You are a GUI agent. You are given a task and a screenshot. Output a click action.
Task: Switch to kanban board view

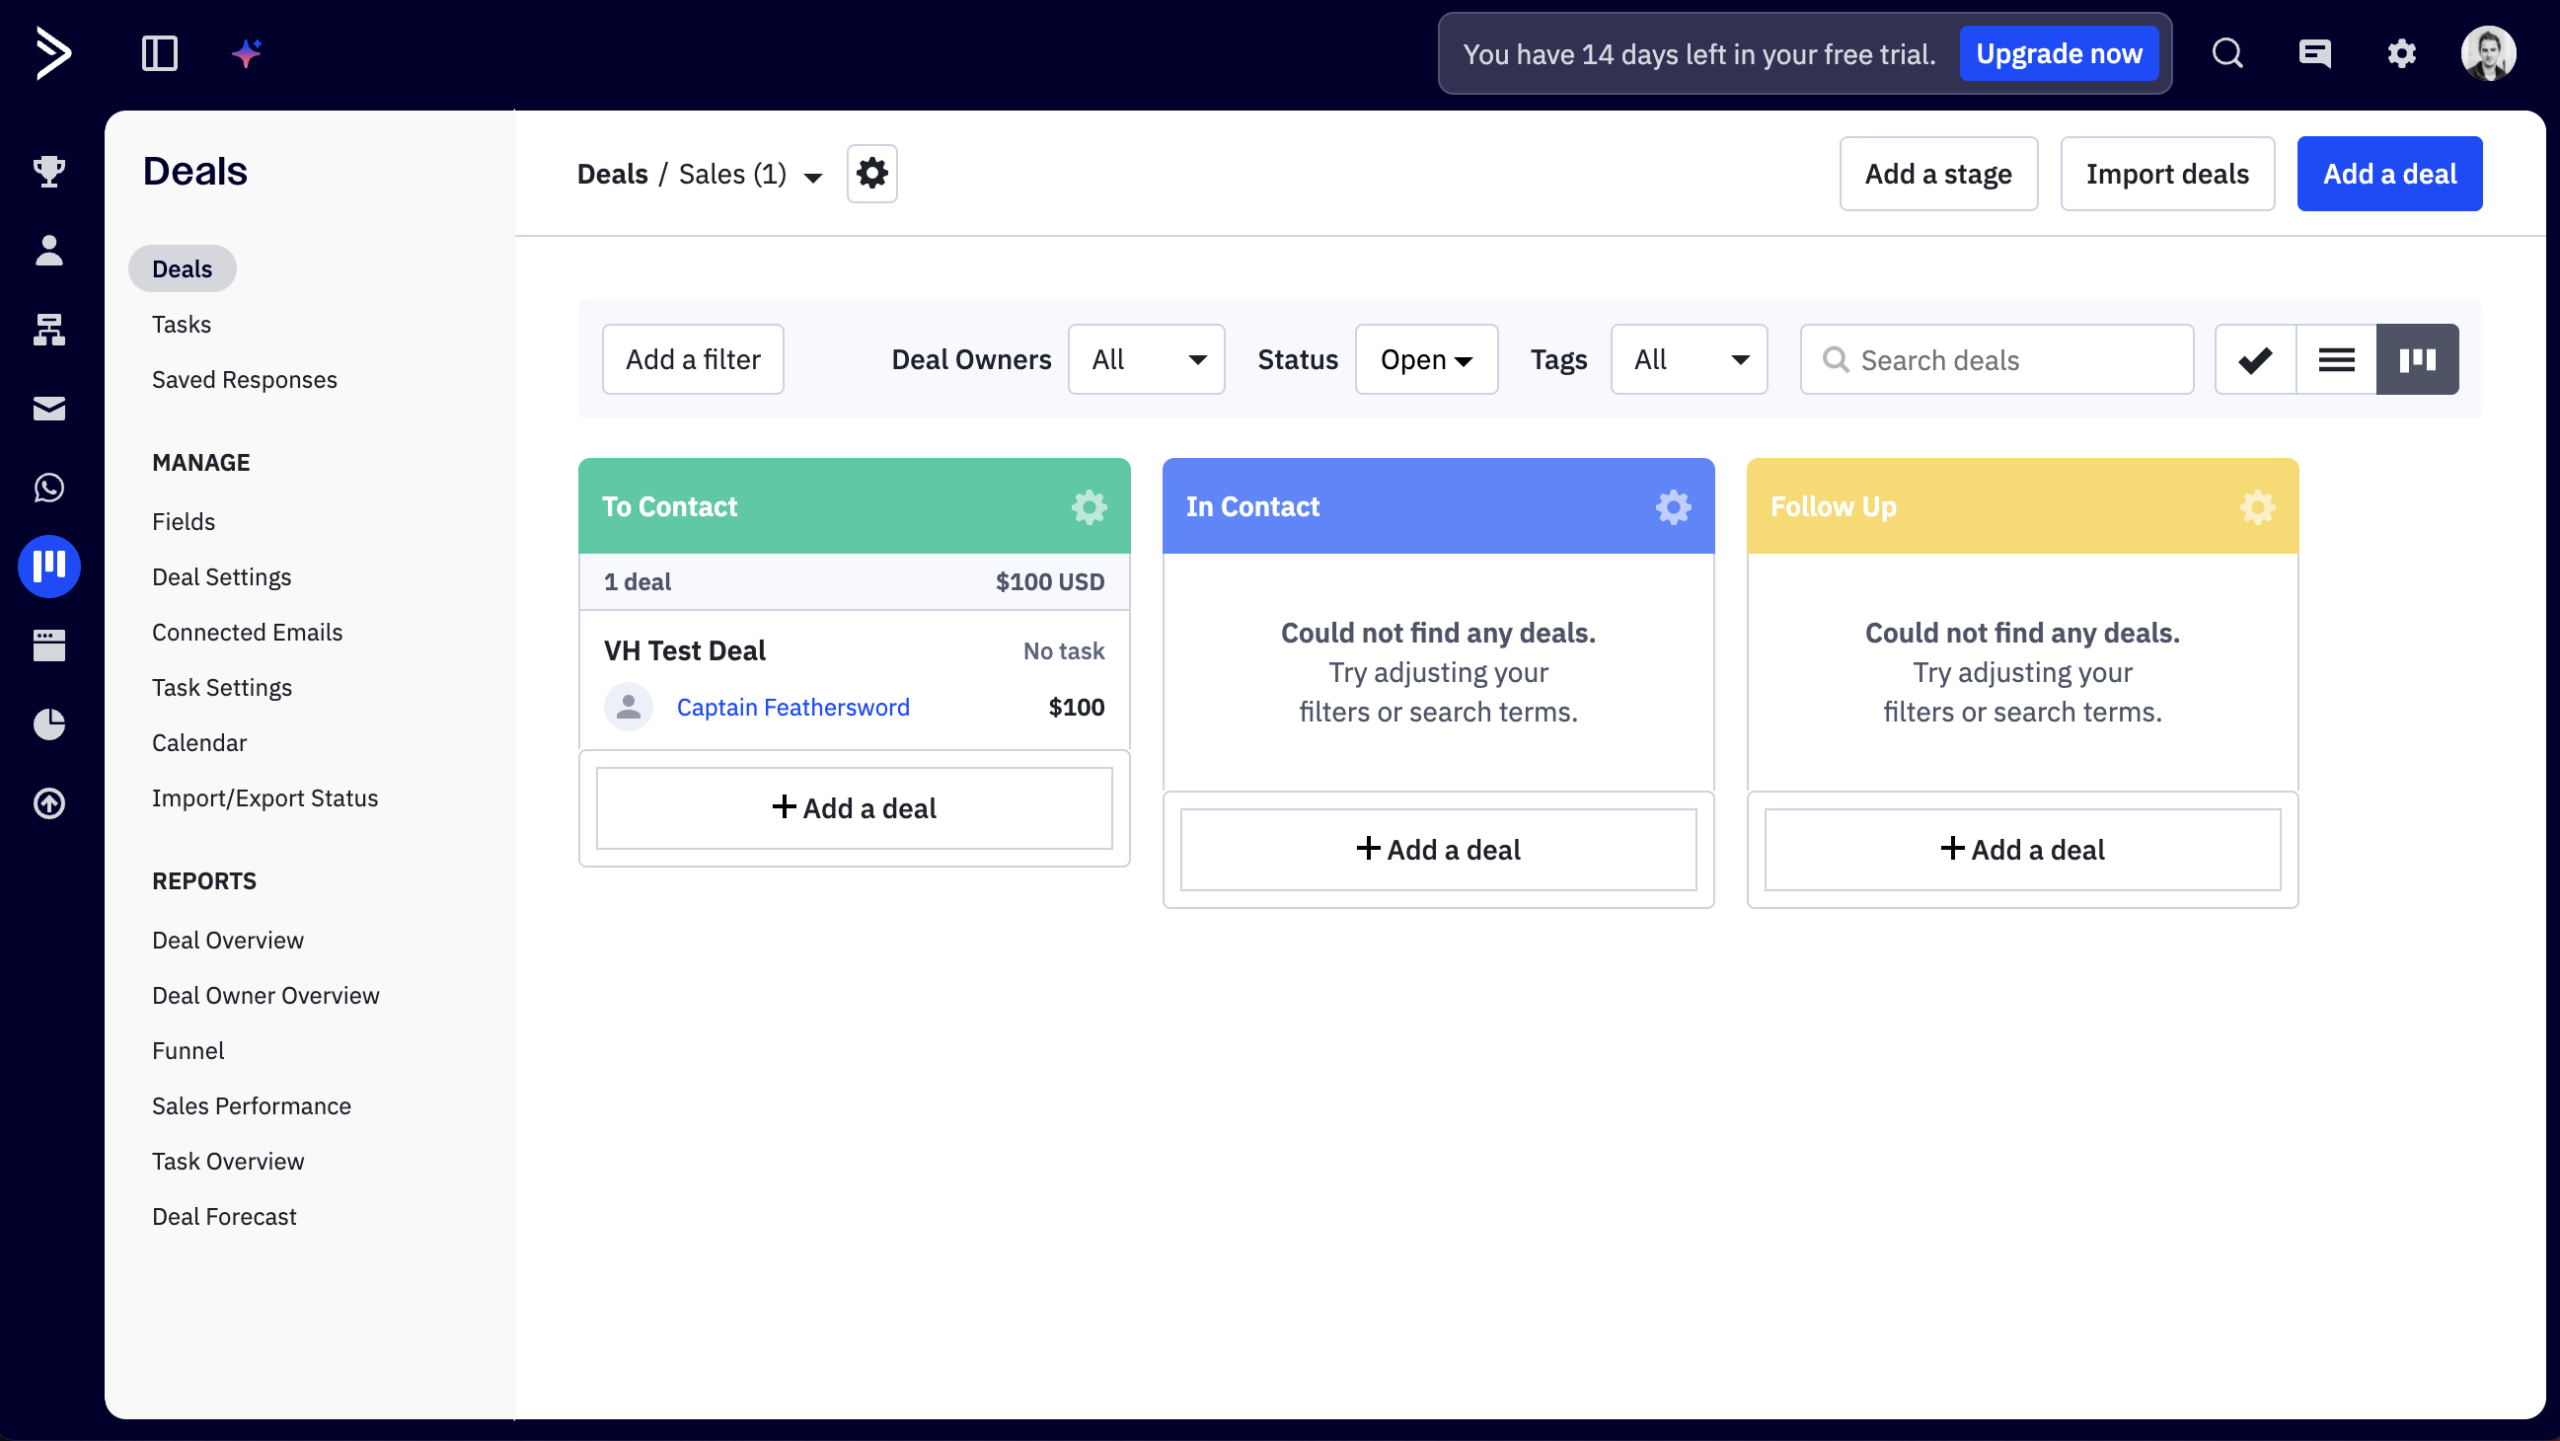click(x=2417, y=360)
